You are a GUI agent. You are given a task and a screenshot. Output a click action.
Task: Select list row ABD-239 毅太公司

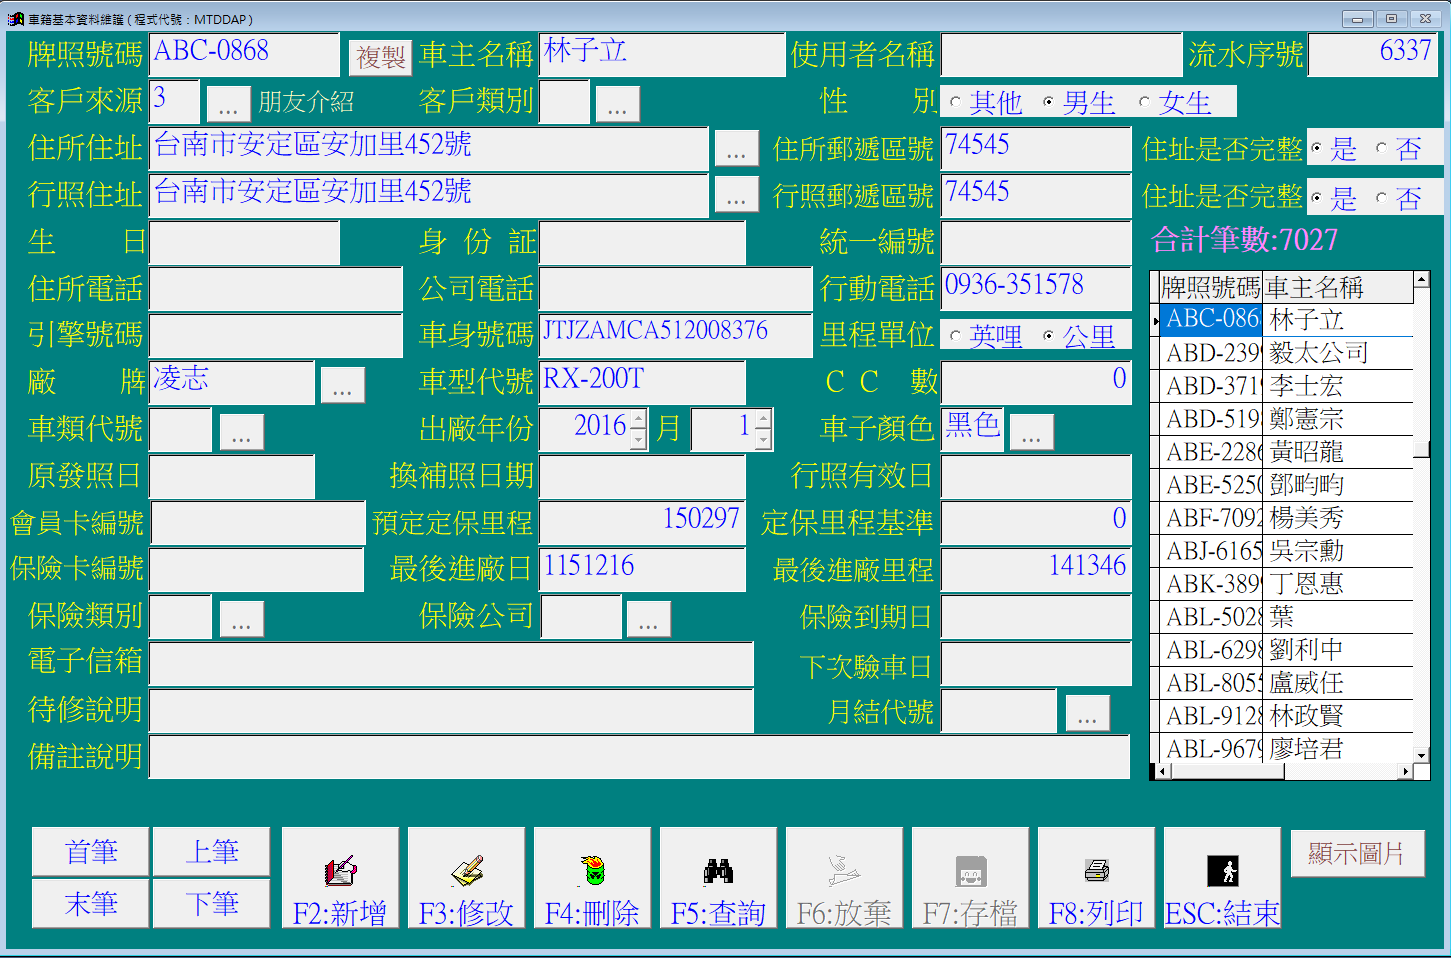(x=1287, y=353)
